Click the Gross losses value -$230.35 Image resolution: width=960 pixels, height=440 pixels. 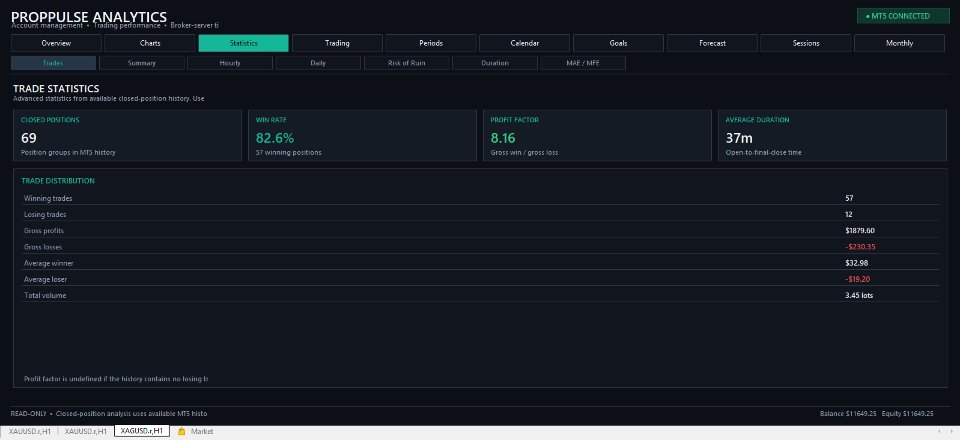tap(860, 247)
